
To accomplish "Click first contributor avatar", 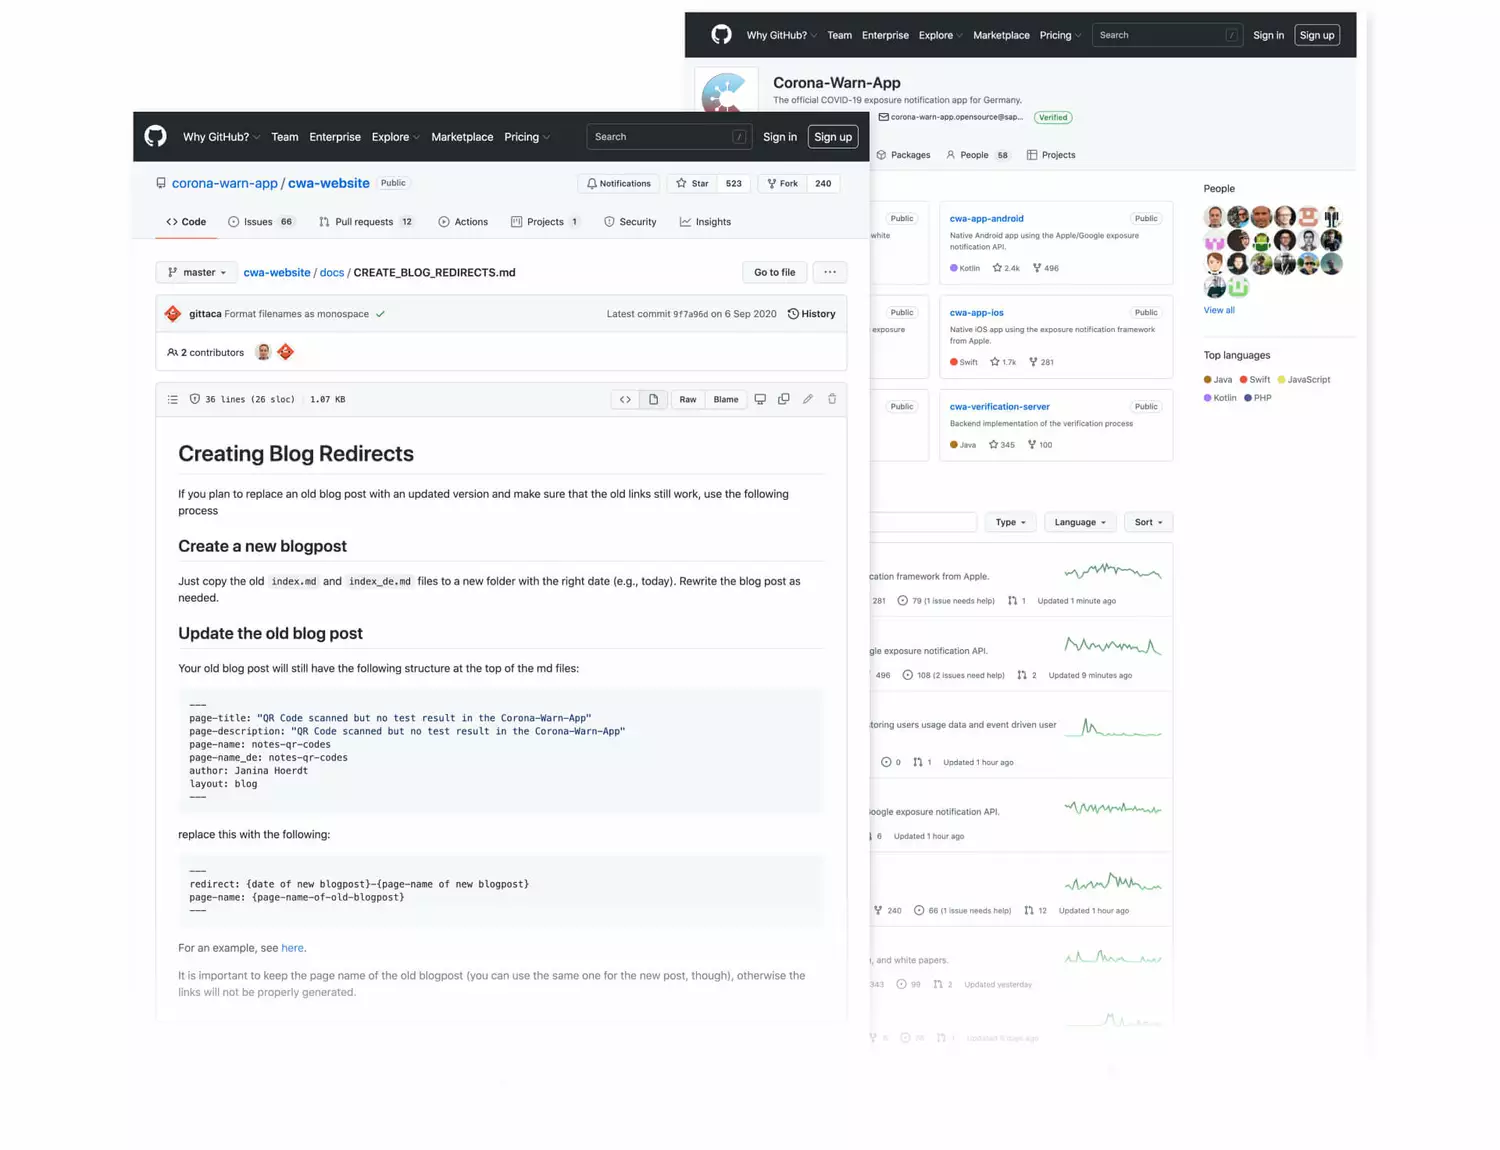I will point(263,352).
